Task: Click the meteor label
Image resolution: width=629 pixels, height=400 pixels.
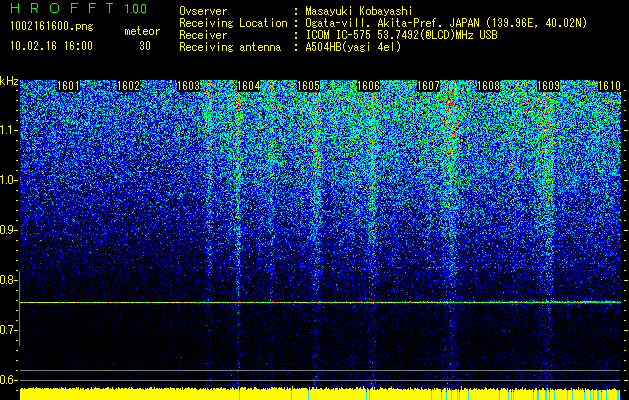Action: point(142,31)
